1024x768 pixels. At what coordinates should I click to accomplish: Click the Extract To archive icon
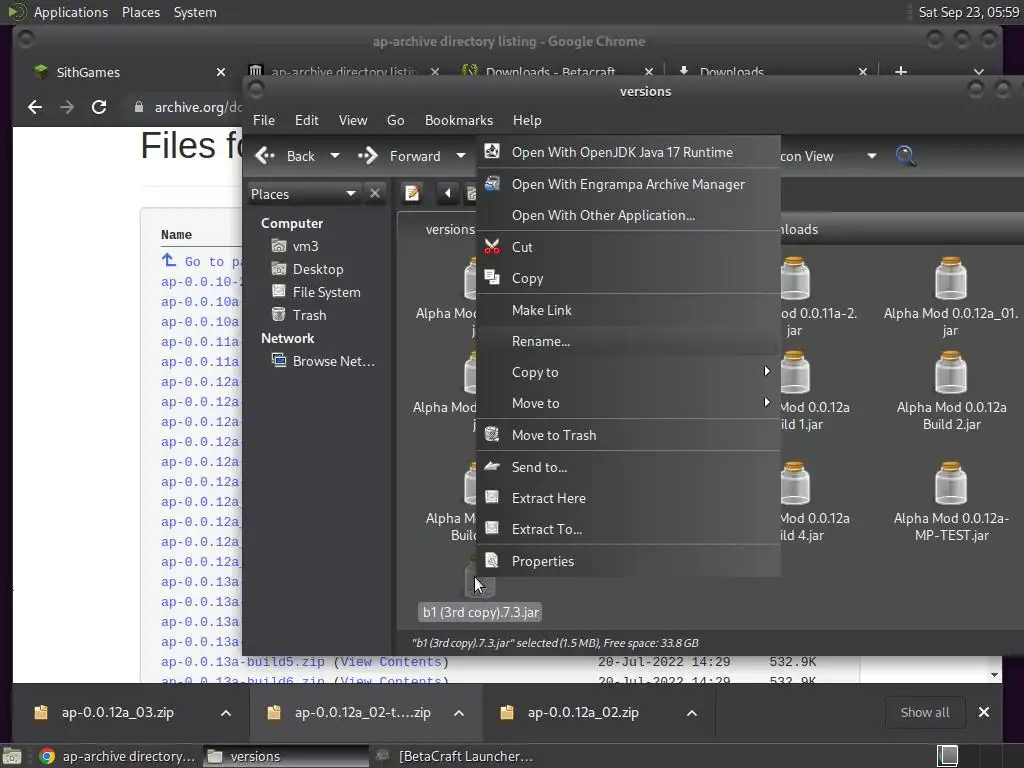pos(492,529)
